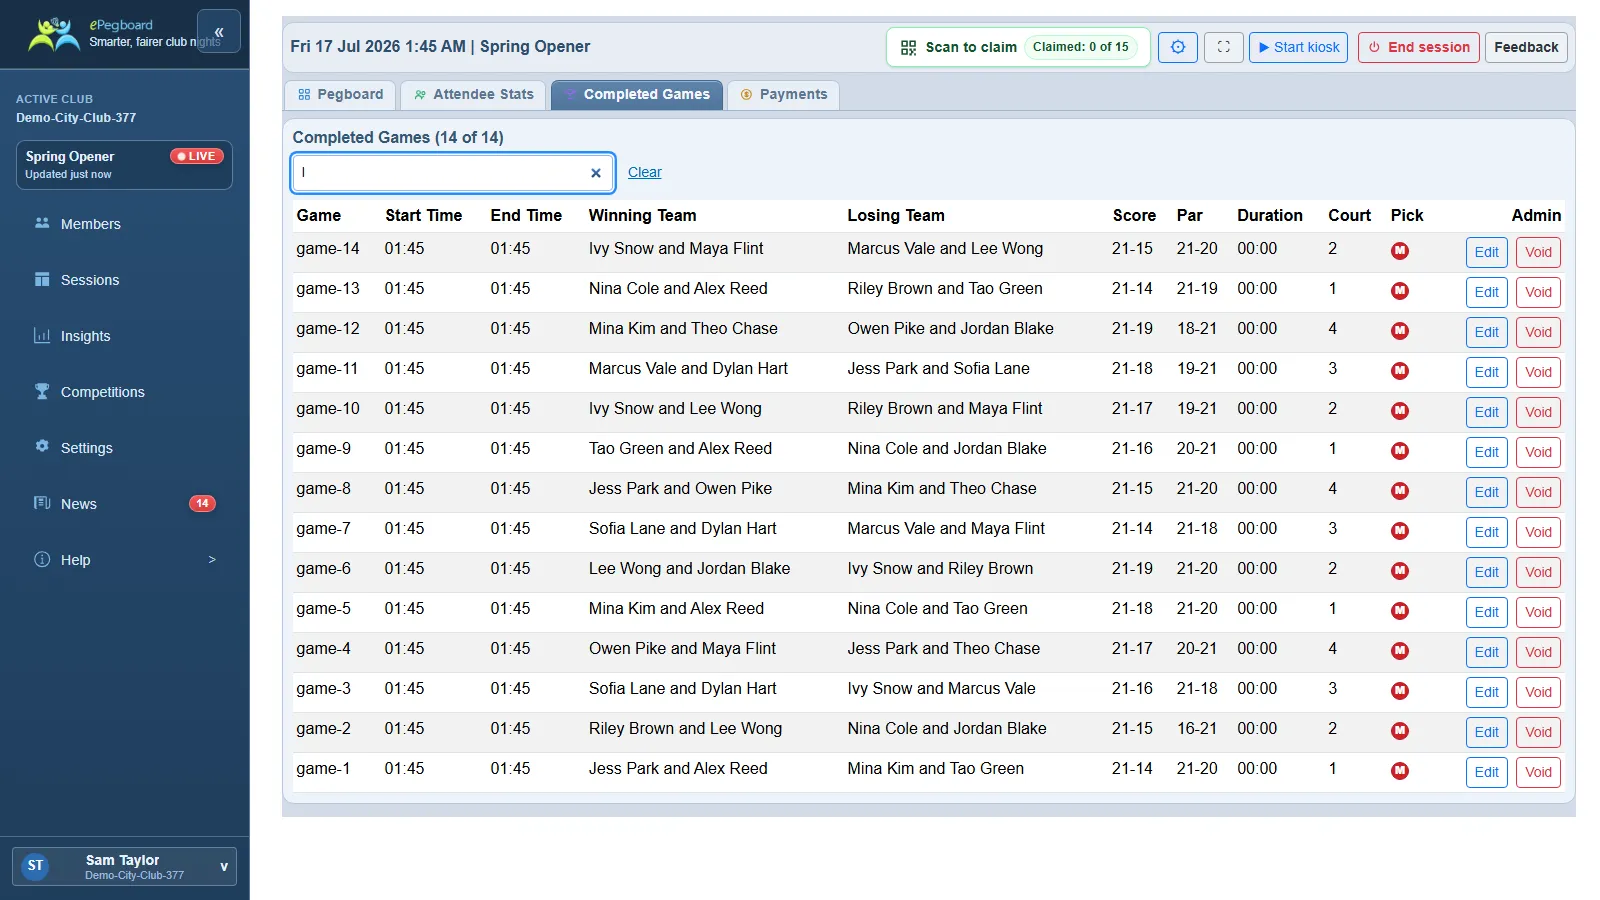Screen dimensions: 1600x900
Task: Click the pick icon for game-4
Action: 1400,651
